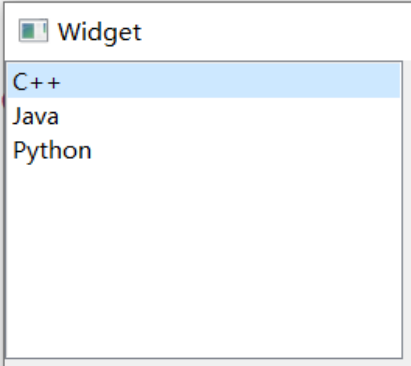Click blank title bar right of Widget
This screenshot has width=411, height=366.
click(273, 32)
